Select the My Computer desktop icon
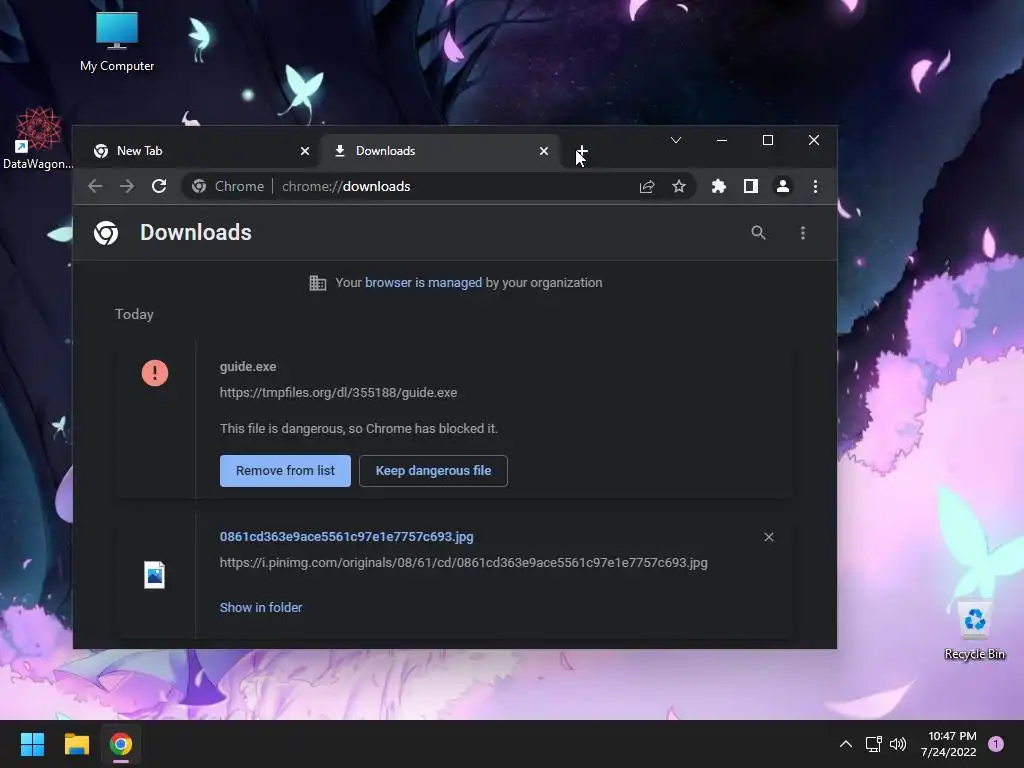The image size is (1024, 768). click(117, 42)
